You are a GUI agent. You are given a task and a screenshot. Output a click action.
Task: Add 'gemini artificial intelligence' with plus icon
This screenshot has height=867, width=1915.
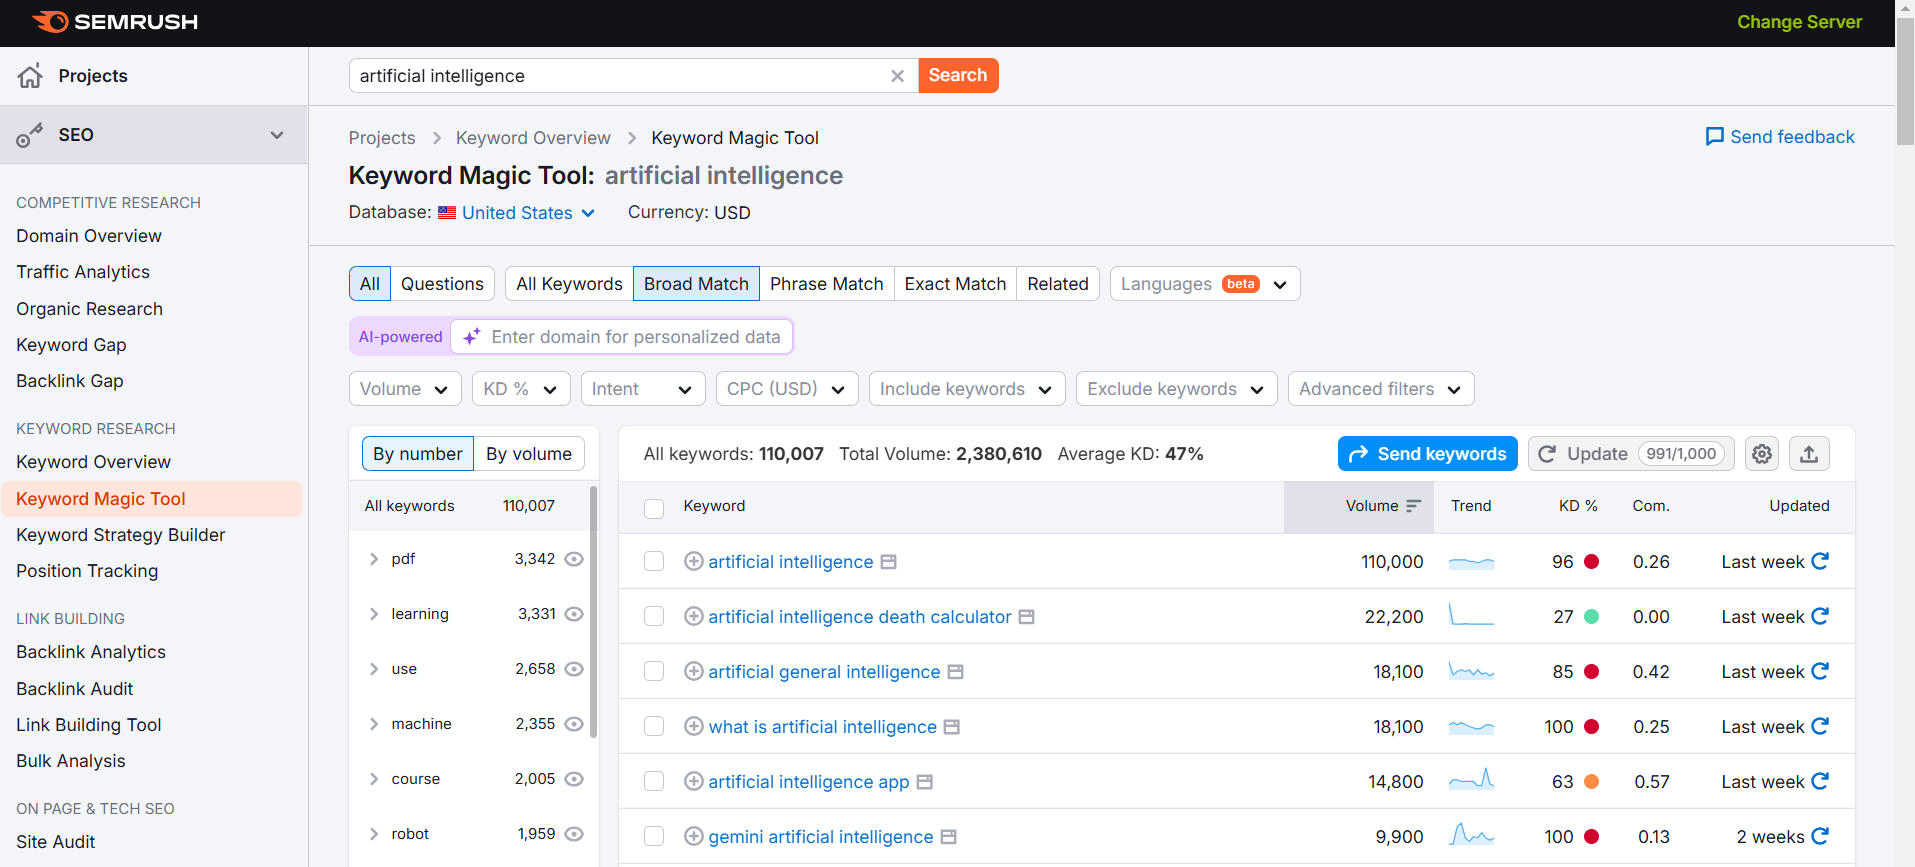point(693,836)
